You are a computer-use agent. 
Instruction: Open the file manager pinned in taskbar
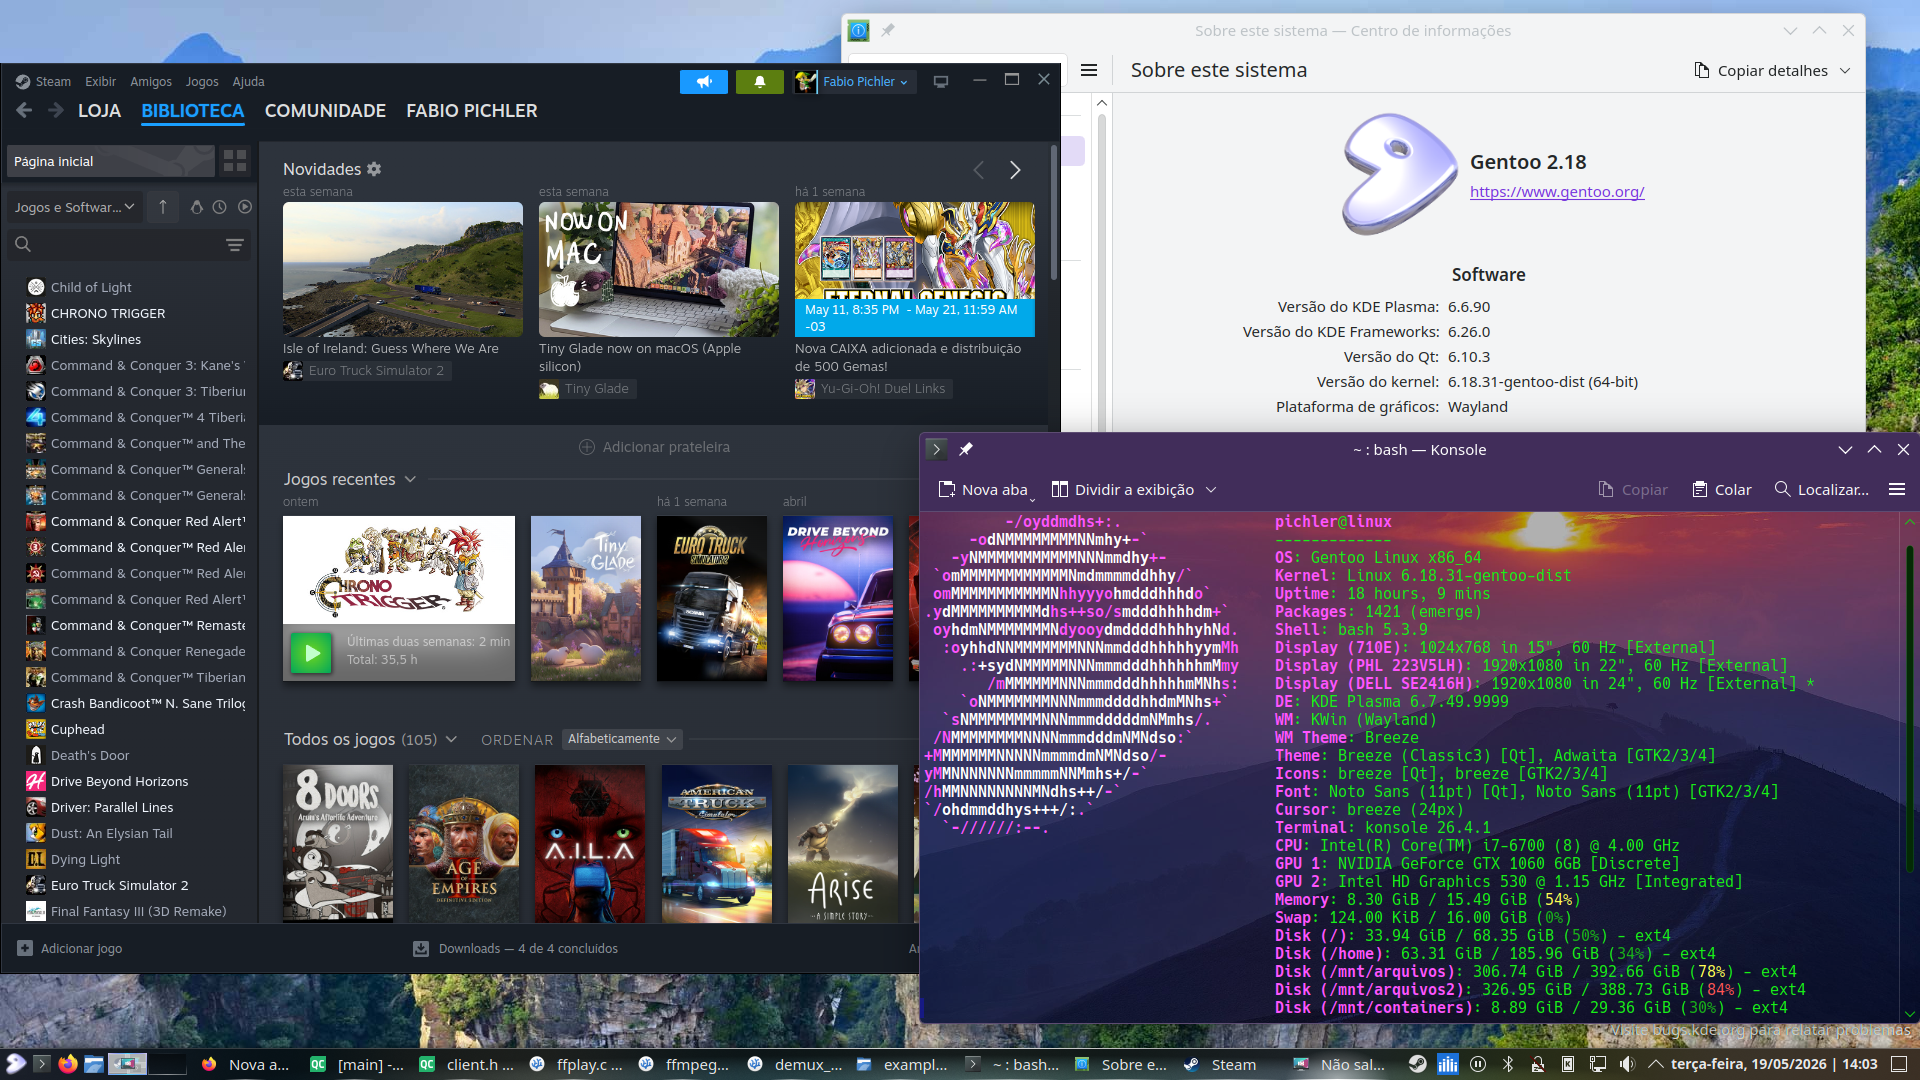point(94,1064)
